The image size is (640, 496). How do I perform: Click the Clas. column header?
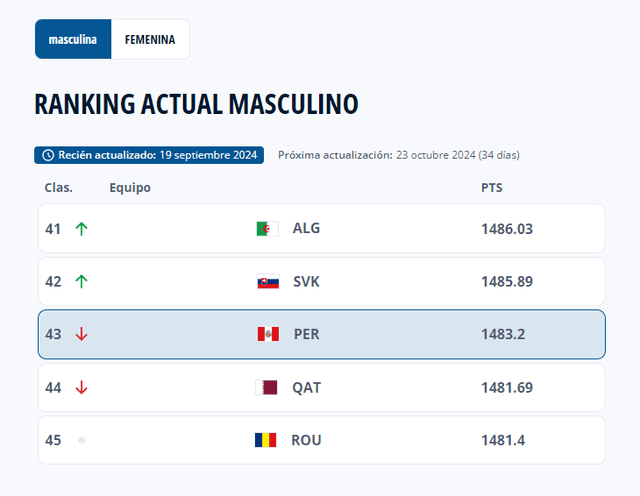[59, 187]
